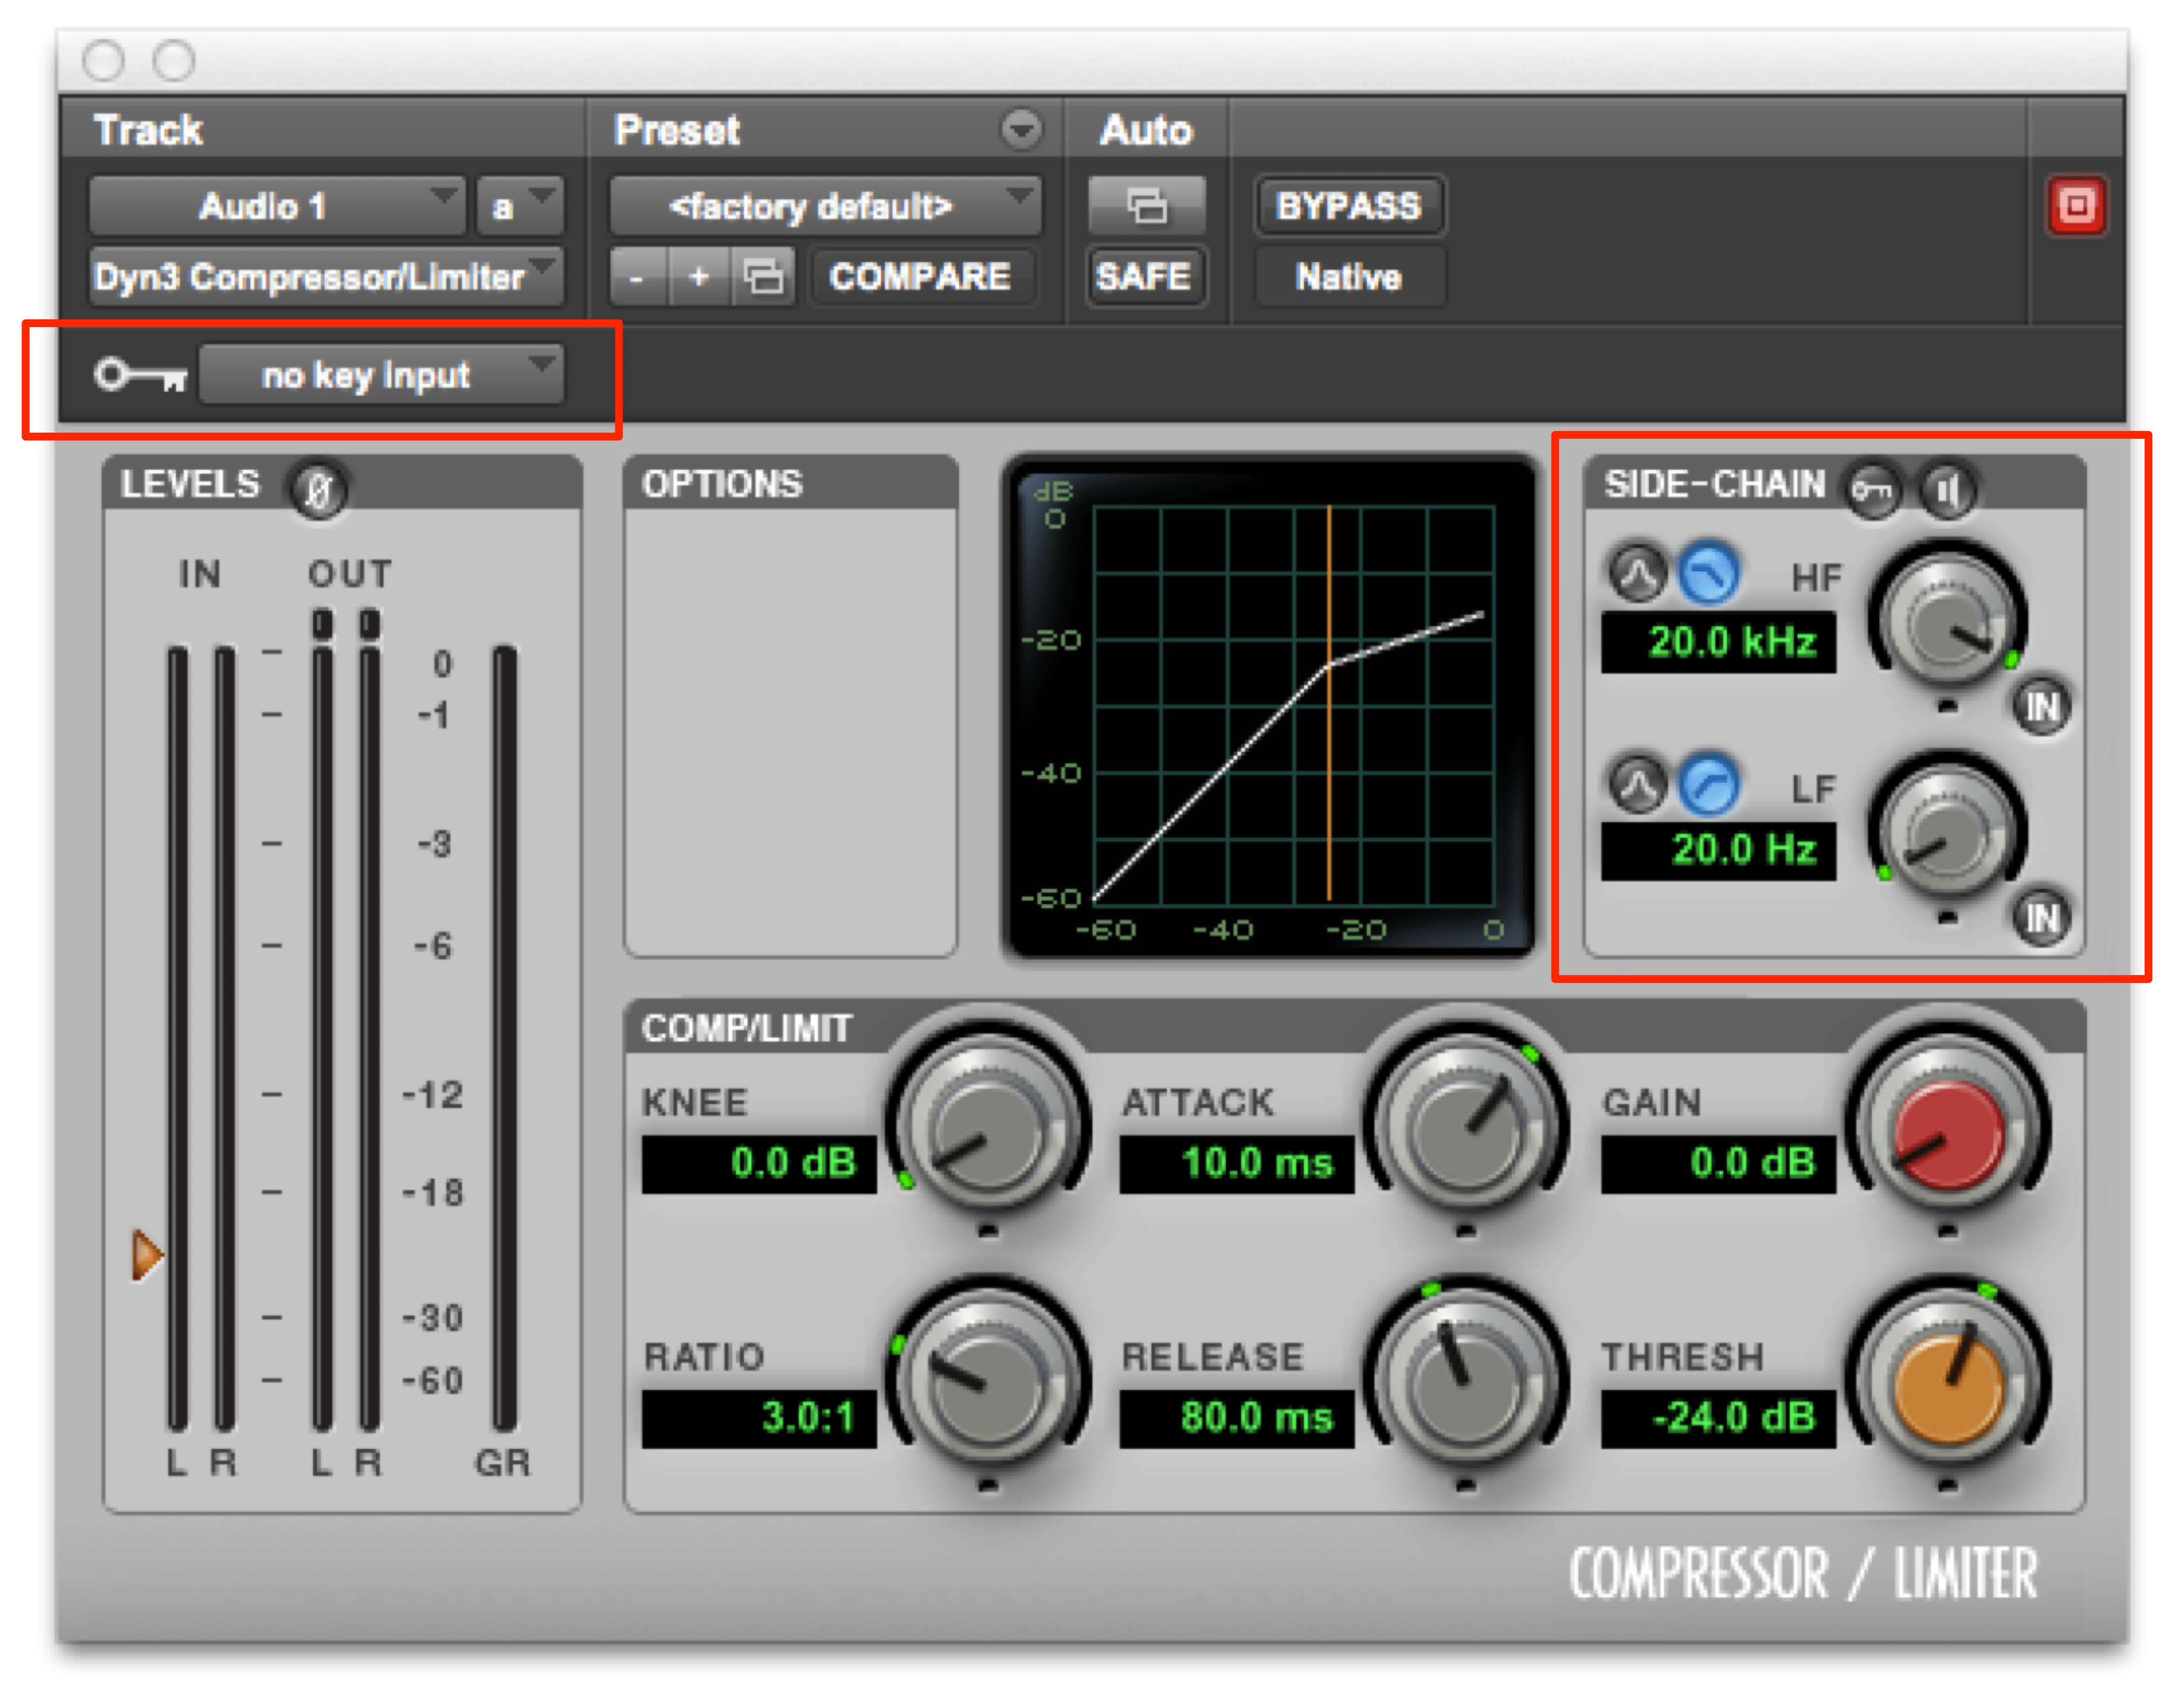Click the SIDE-CHAIN panel label
This screenshot has width=2177, height=1708.
point(1714,484)
